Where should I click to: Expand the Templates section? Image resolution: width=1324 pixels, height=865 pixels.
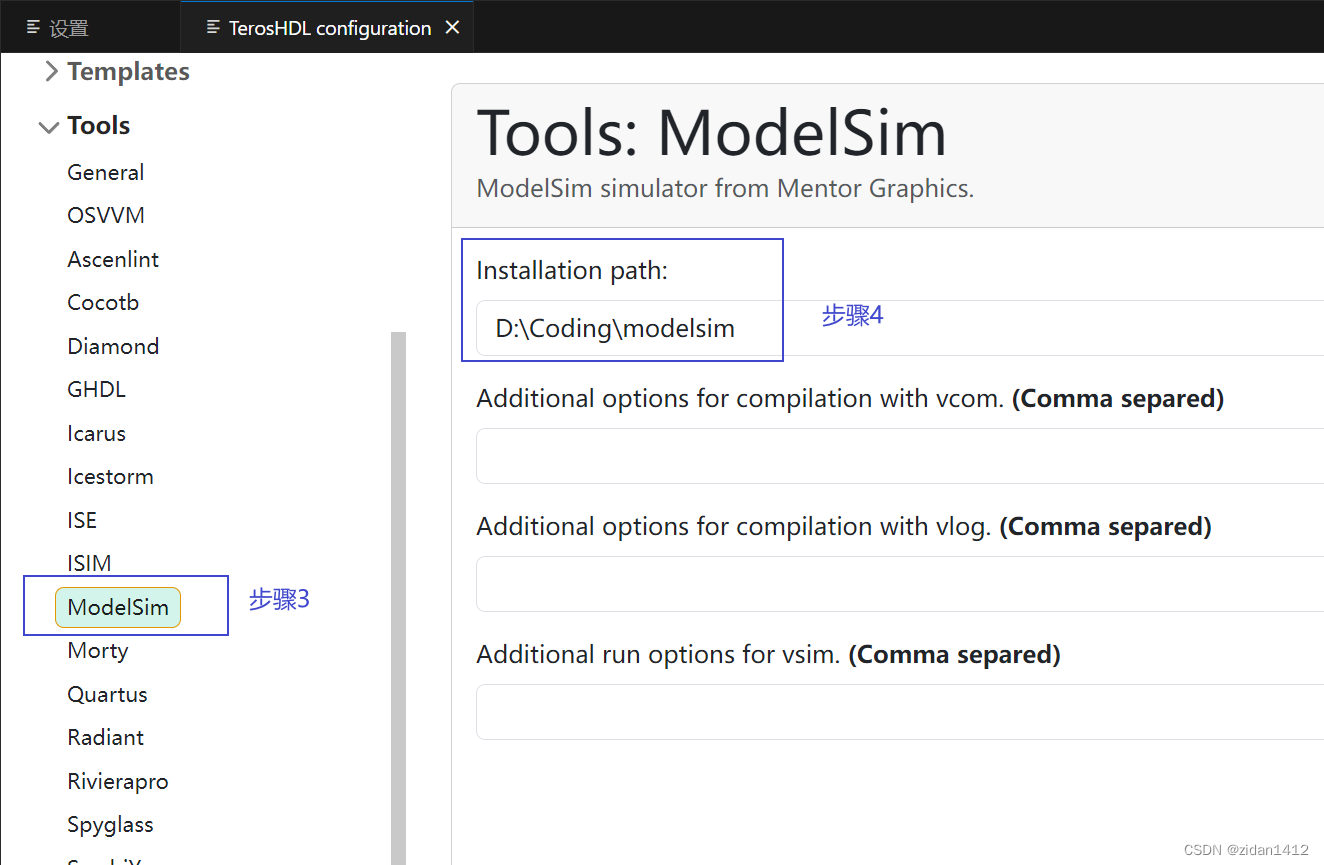128,71
